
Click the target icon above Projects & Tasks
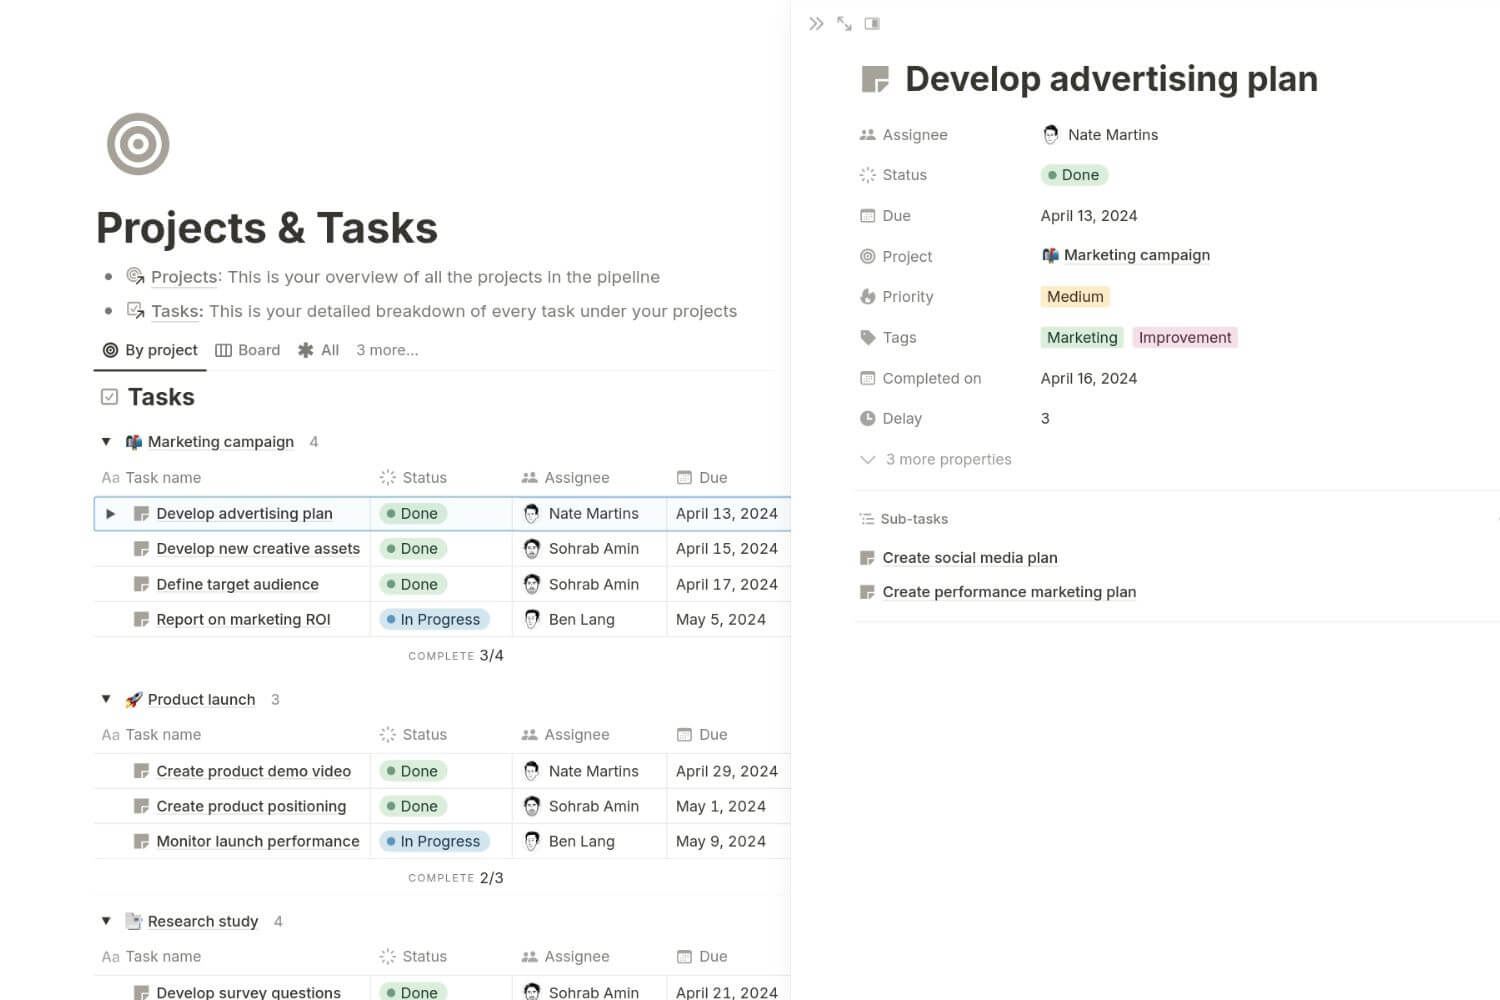coord(138,144)
